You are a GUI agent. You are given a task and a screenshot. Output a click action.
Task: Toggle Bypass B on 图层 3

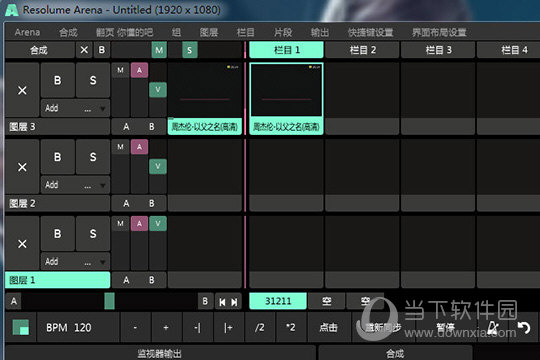[58, 80]
